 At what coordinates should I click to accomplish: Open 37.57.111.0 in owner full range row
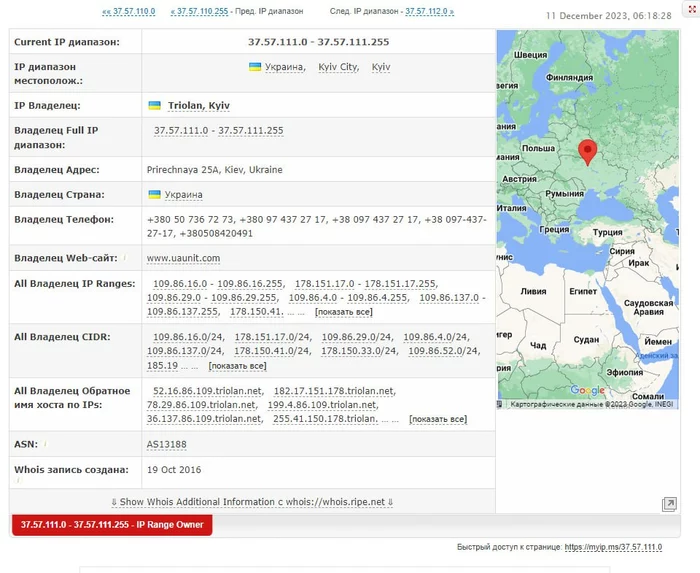181,131
